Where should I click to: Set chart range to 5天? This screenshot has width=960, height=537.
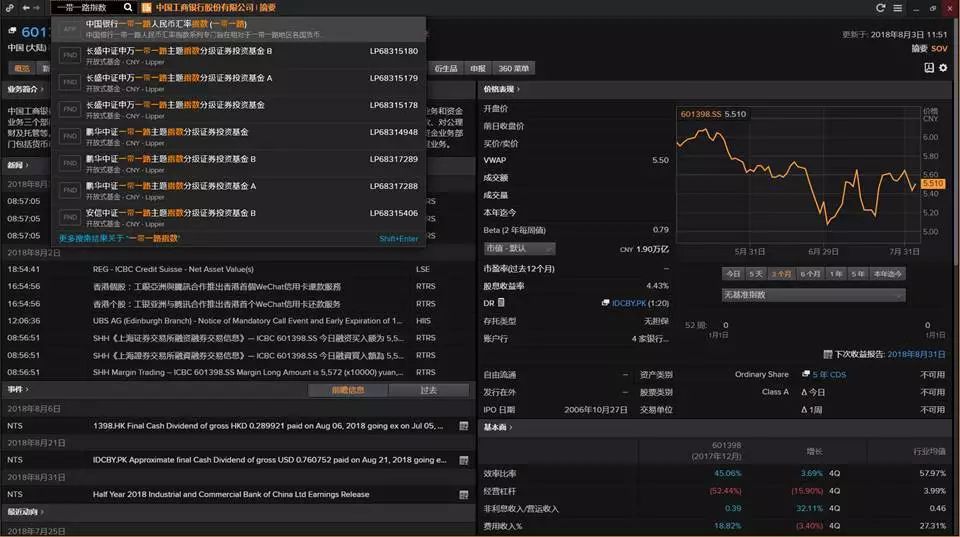[756, 274]
